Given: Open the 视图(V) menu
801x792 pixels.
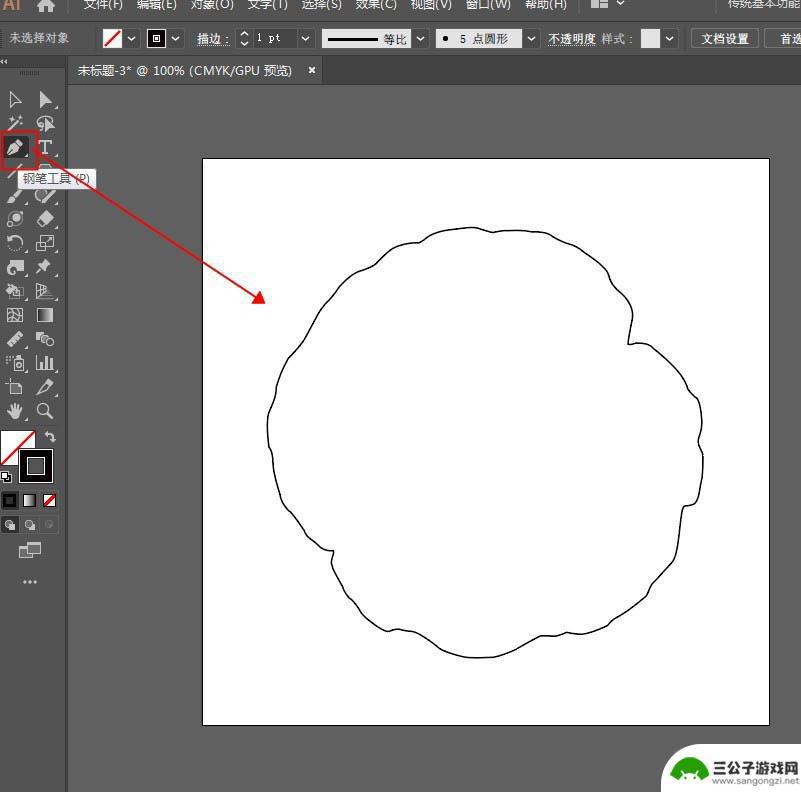Looking at the screenshot, I should pos(431,4).
